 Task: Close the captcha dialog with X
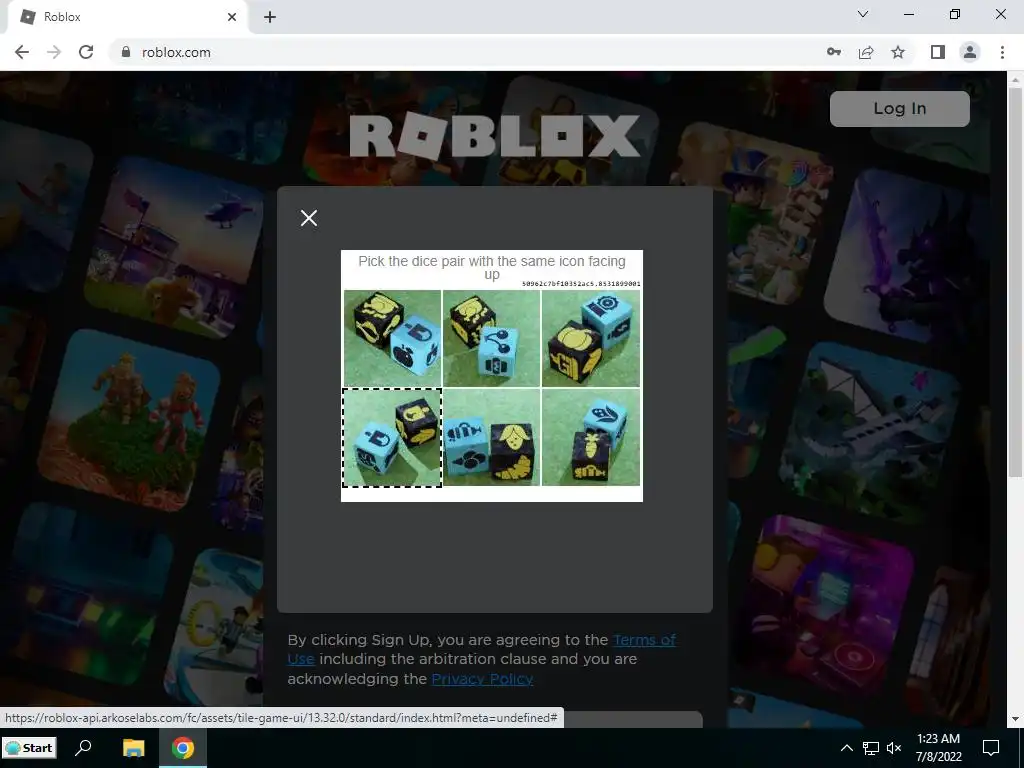coord(309,218)
